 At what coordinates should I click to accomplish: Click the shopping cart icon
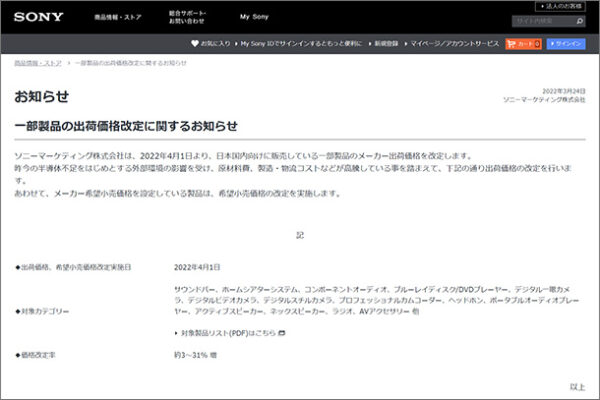[512, 44]
